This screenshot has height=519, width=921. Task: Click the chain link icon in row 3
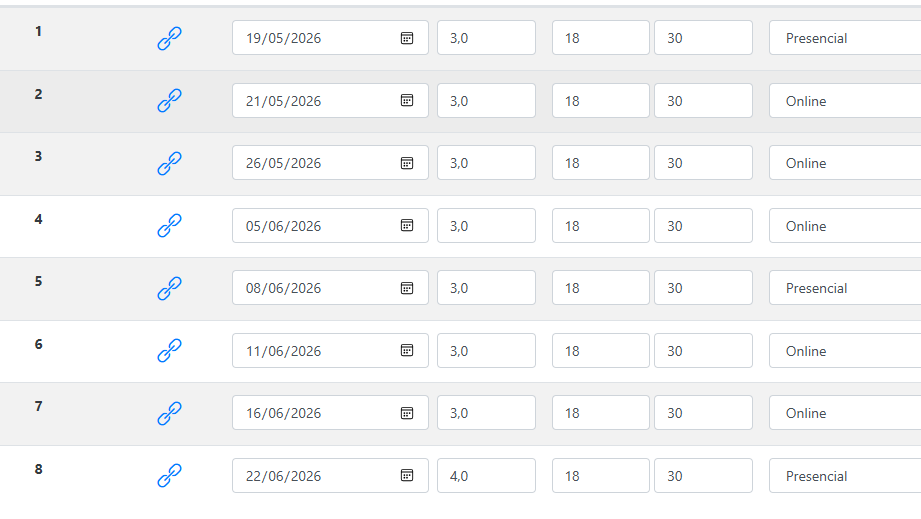(x=169, y=164)
